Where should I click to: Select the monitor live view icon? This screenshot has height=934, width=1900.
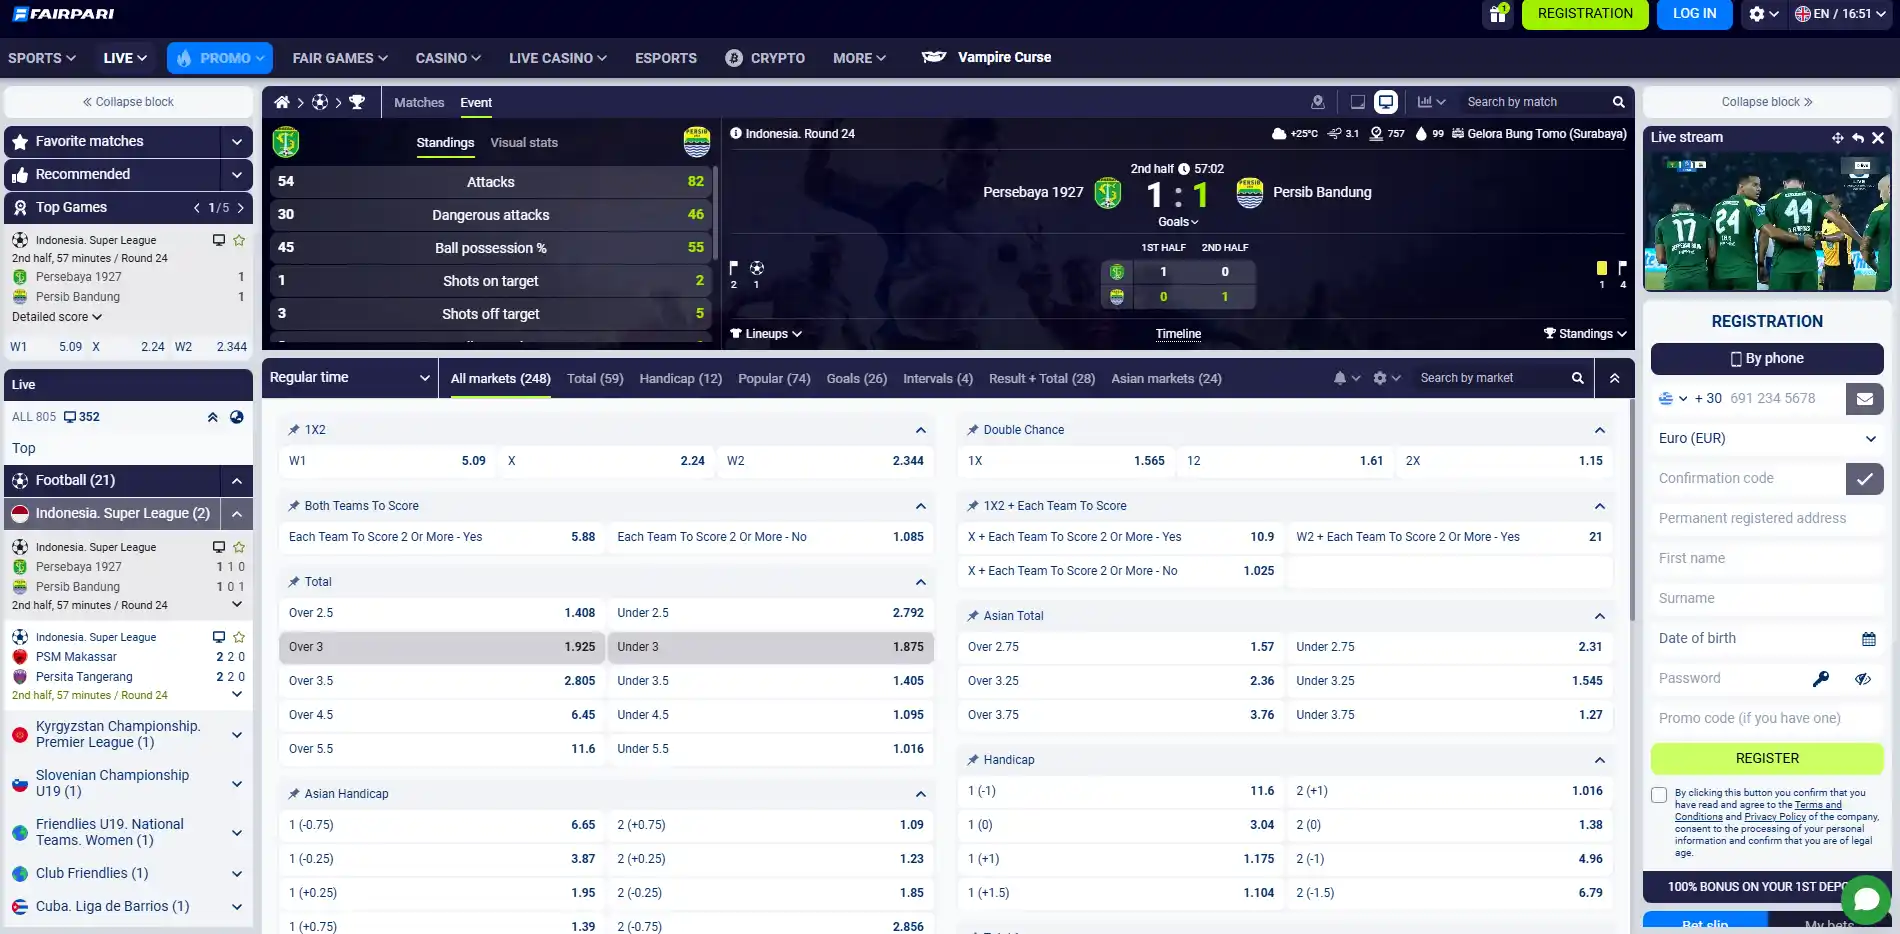(x=1386, y=102)
